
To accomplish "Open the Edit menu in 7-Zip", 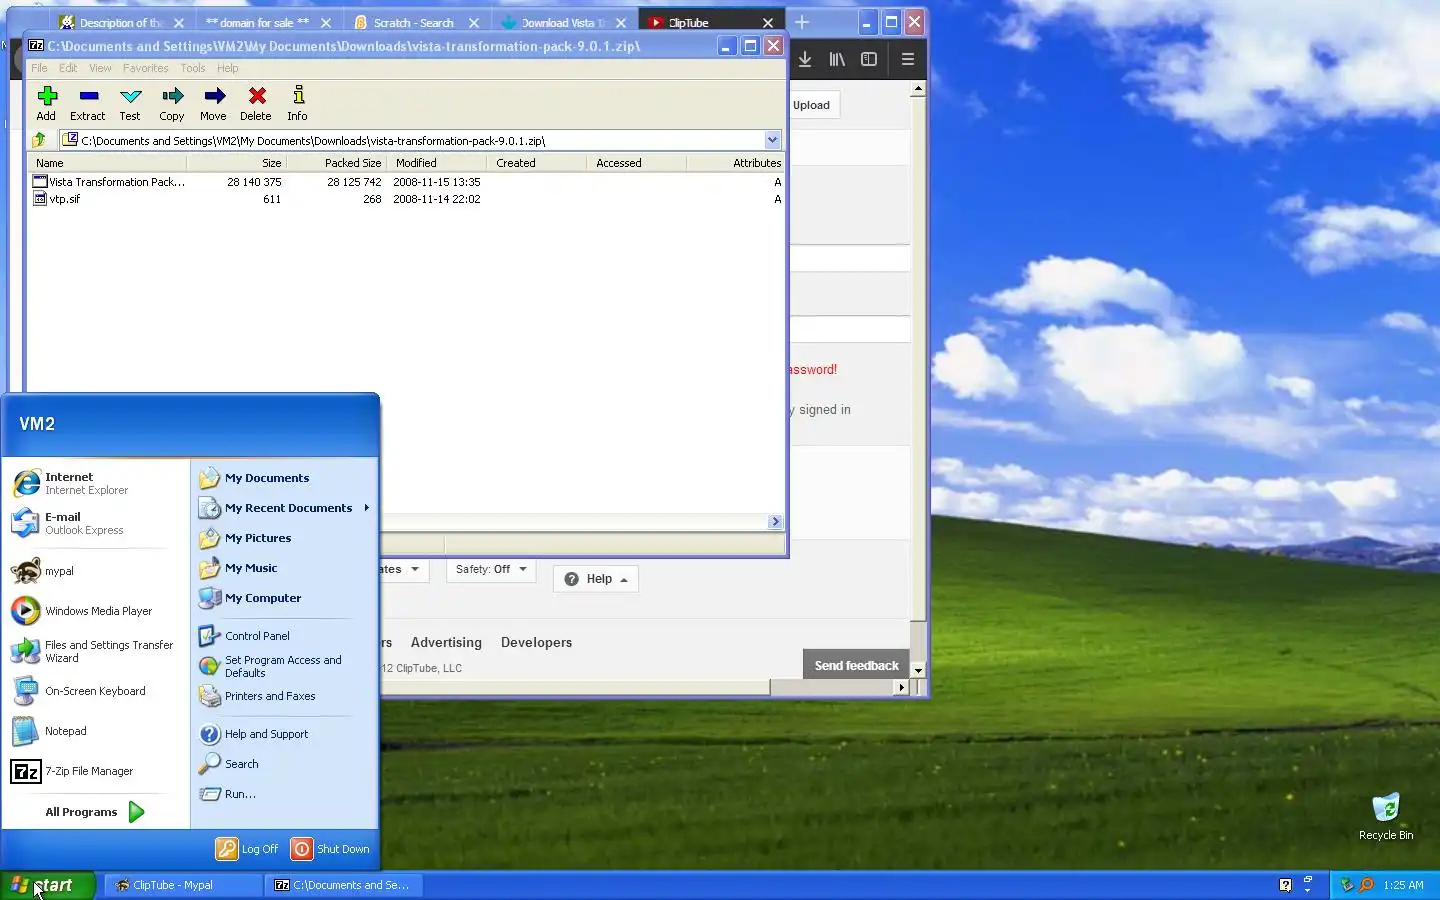I will 68,68.
